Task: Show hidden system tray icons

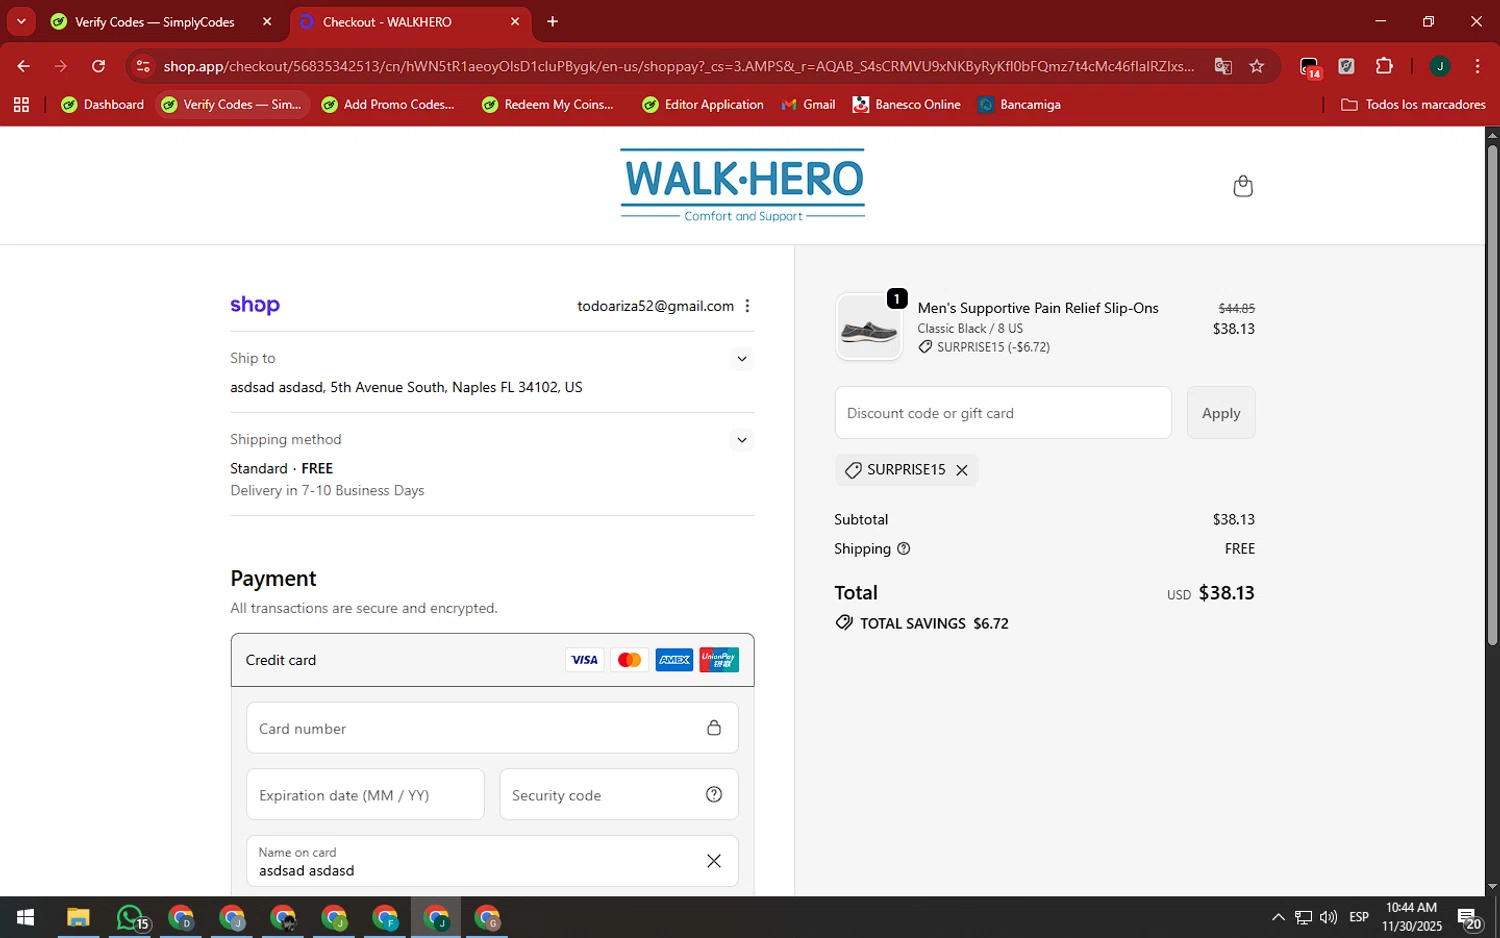Action: (1278, 917)
